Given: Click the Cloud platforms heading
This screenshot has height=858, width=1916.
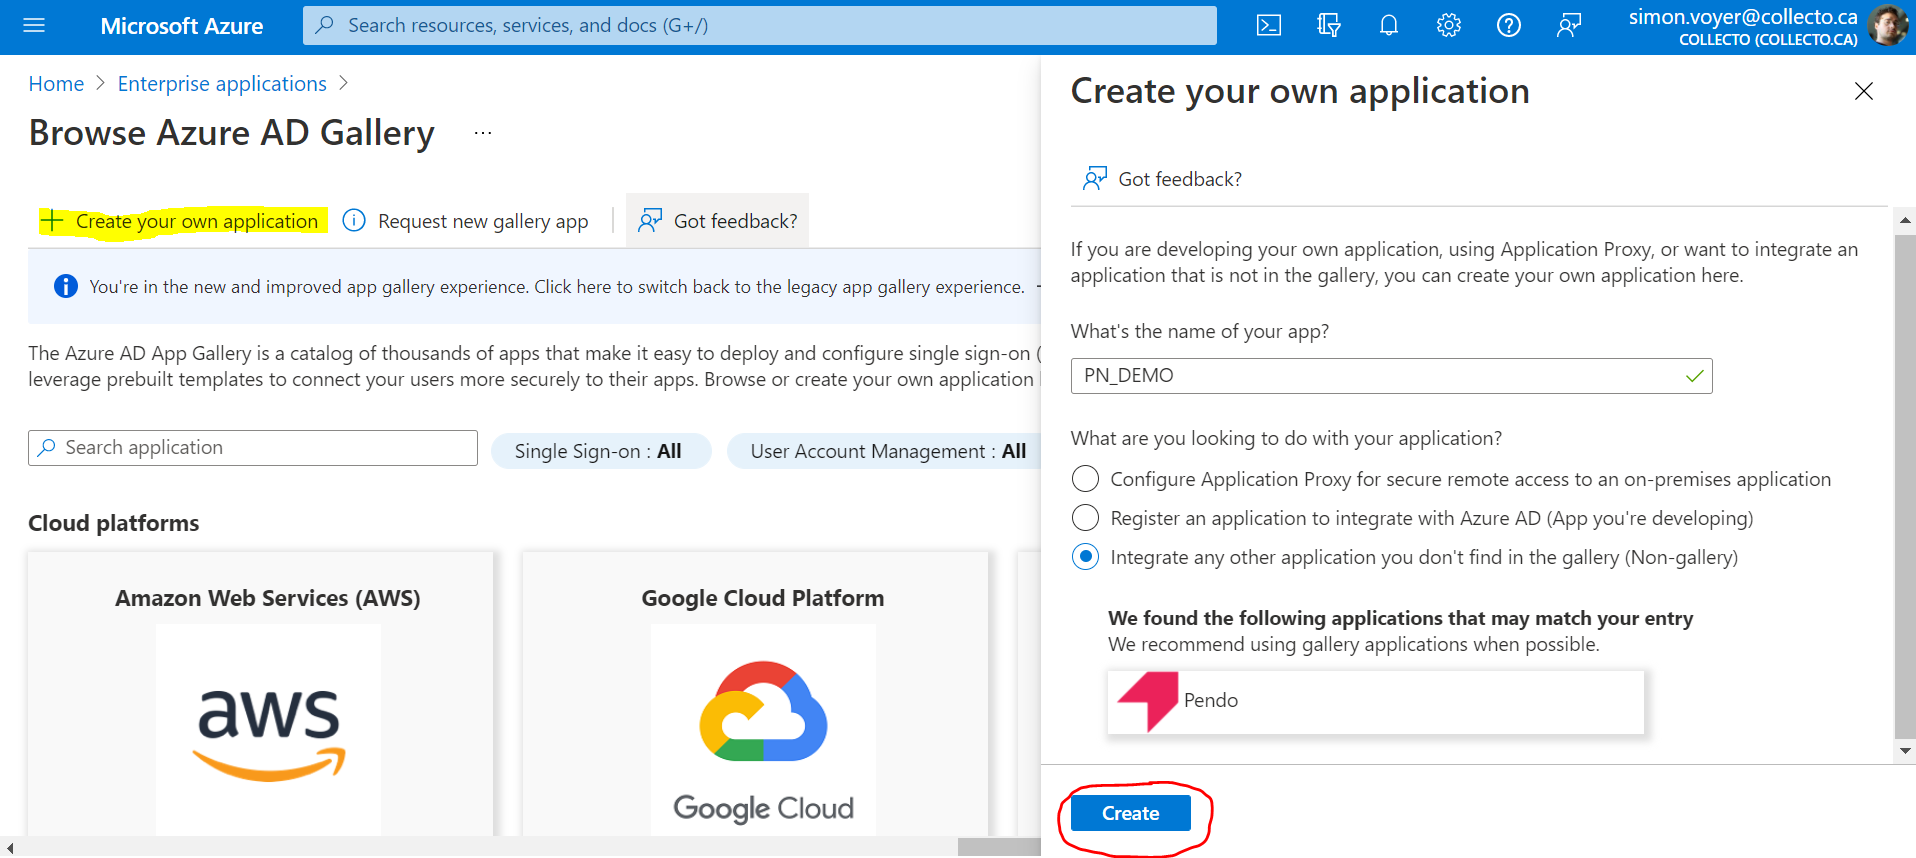Looking at the screenshot, I should click(114, 523).
